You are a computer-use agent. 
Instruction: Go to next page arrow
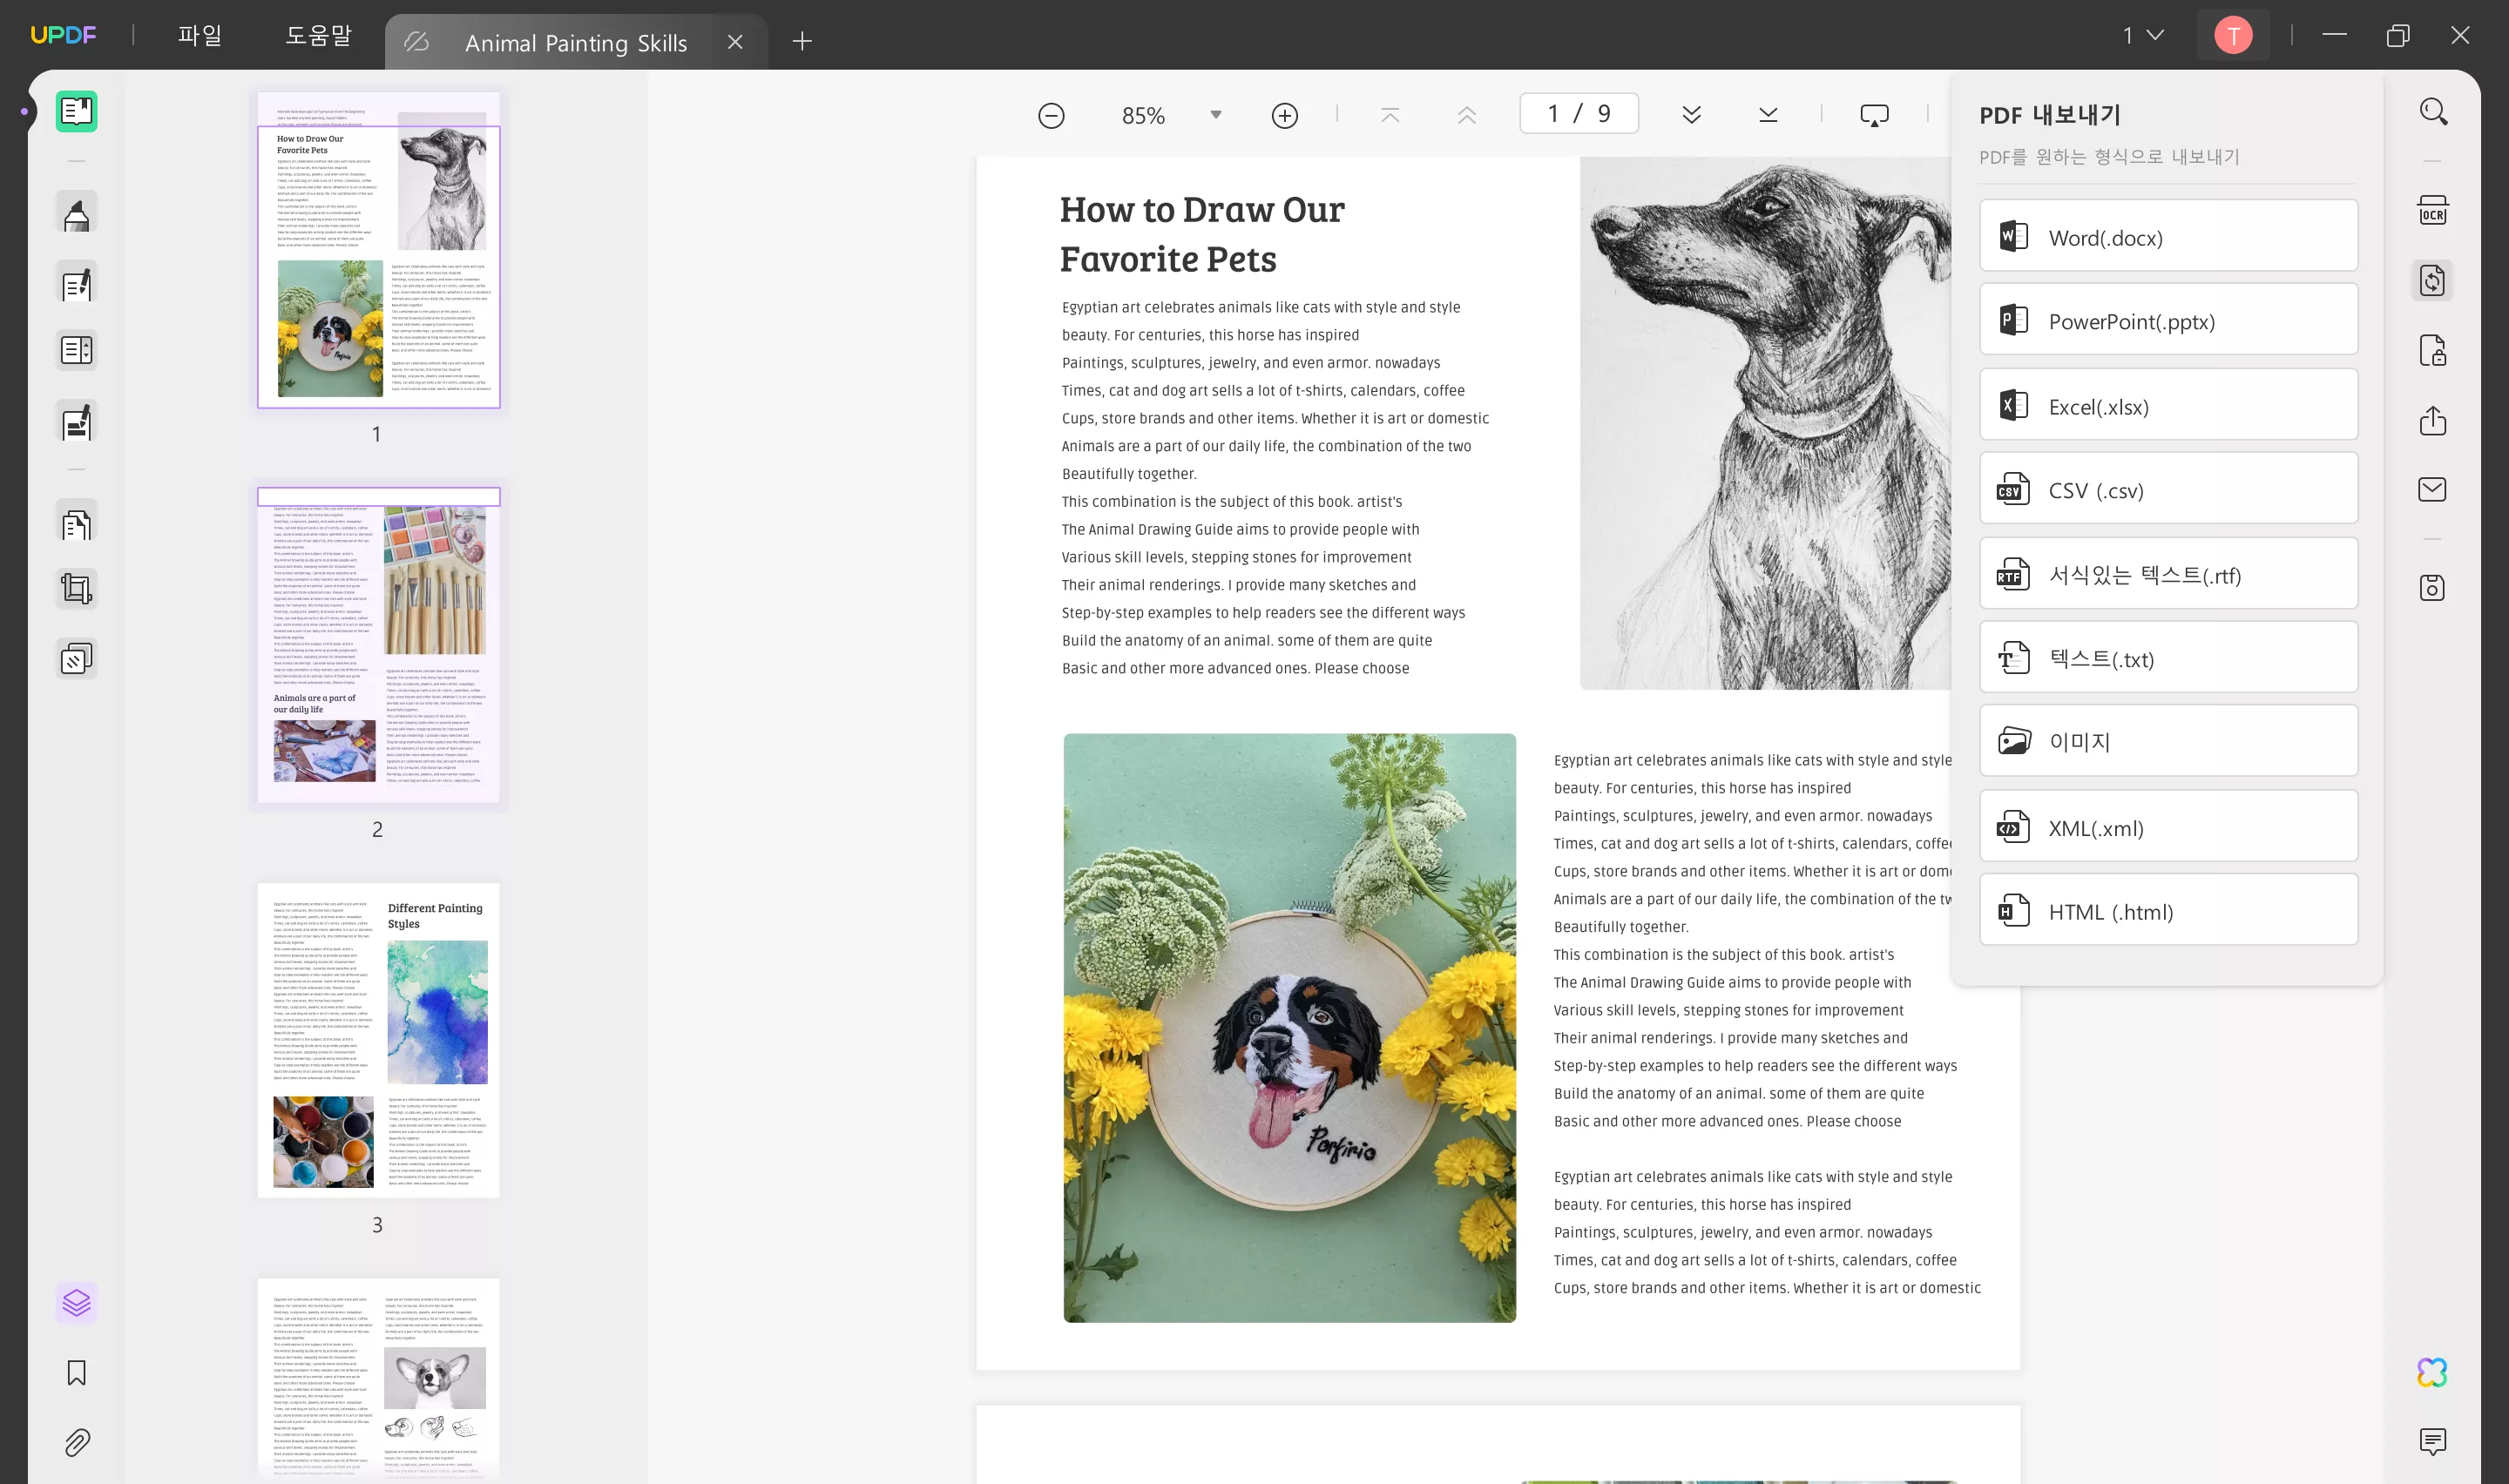(x=1691, y=115)
